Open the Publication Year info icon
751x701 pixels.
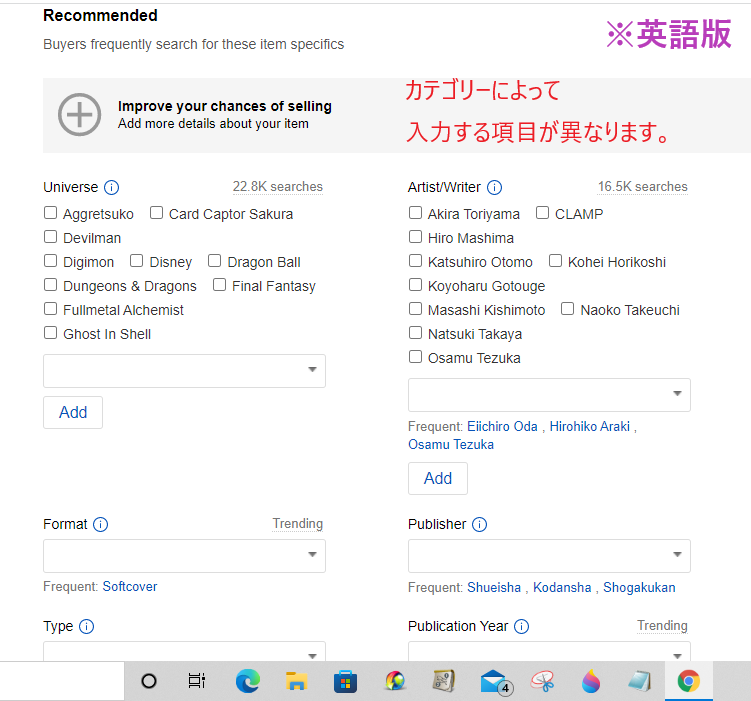521,626
